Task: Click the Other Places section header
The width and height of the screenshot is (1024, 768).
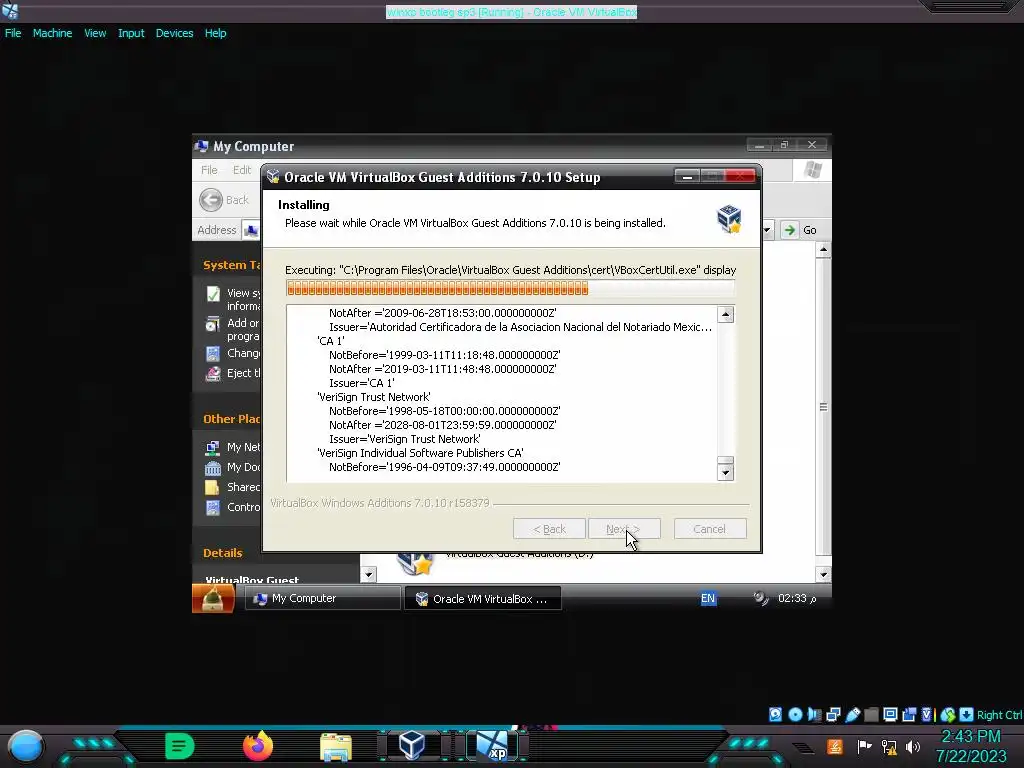Action: point(232,419)
